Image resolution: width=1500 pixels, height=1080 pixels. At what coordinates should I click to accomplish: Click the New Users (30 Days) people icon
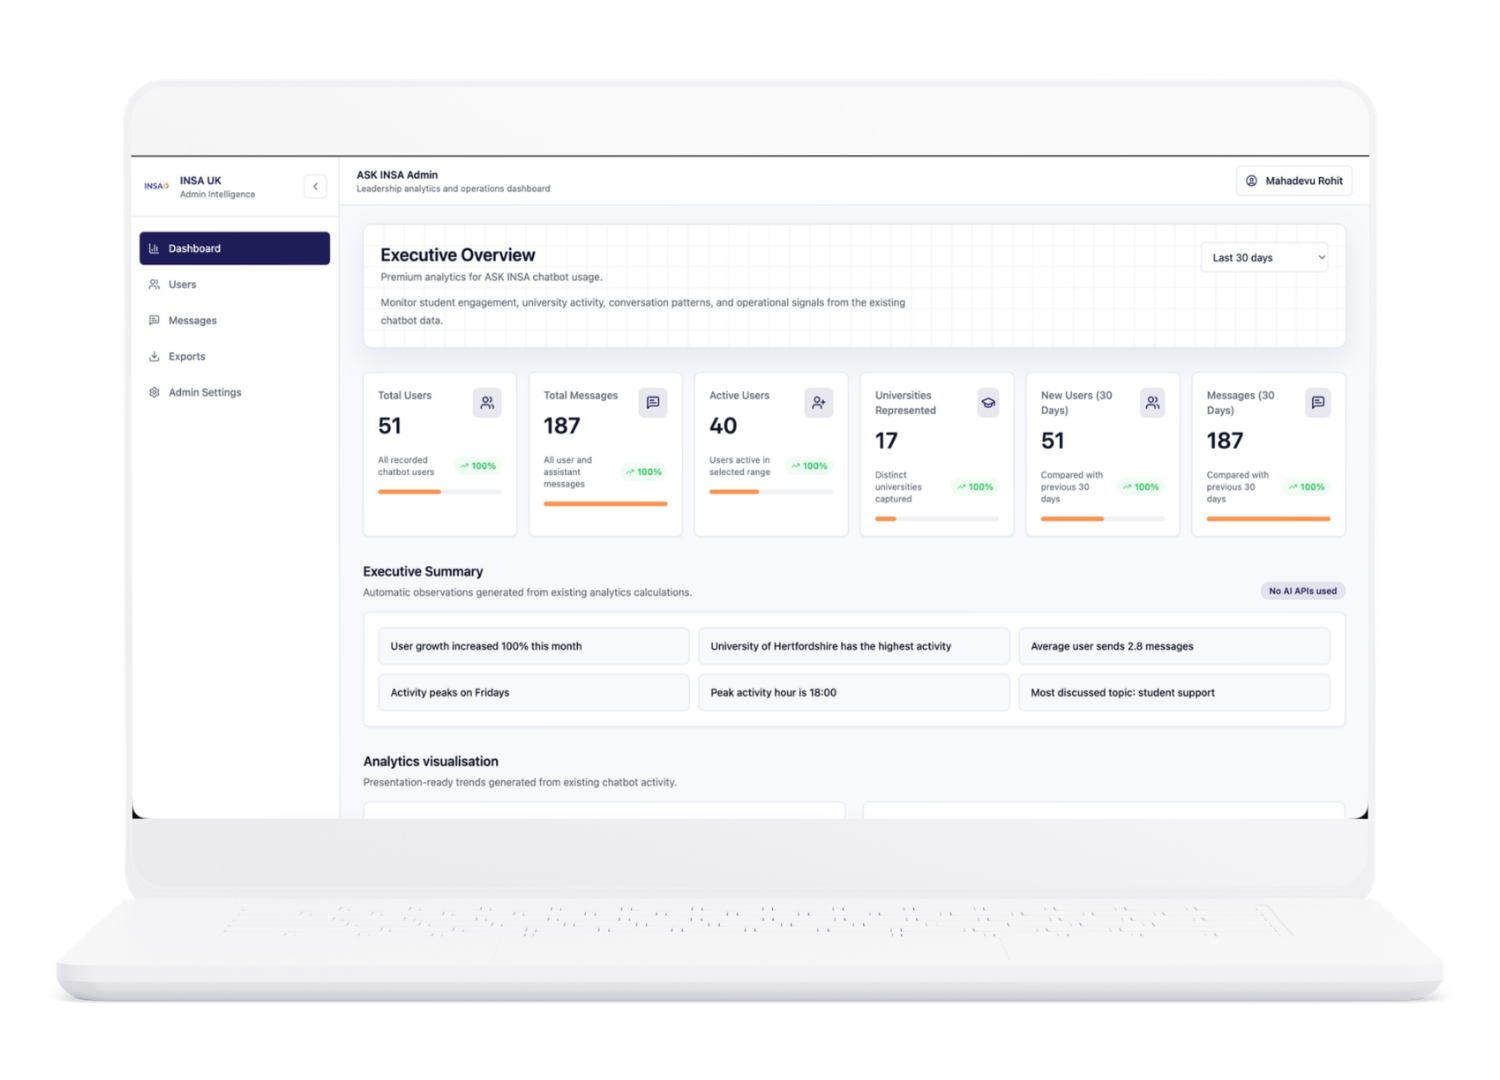1153,402
